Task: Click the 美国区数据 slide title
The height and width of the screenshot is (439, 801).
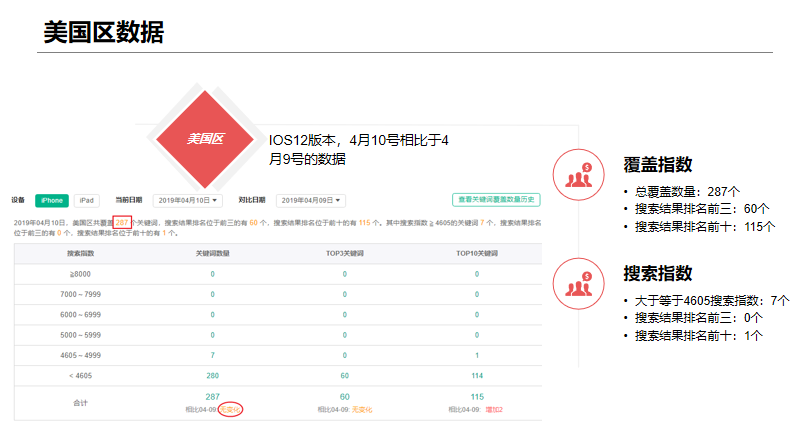Action: click(103, 32)
